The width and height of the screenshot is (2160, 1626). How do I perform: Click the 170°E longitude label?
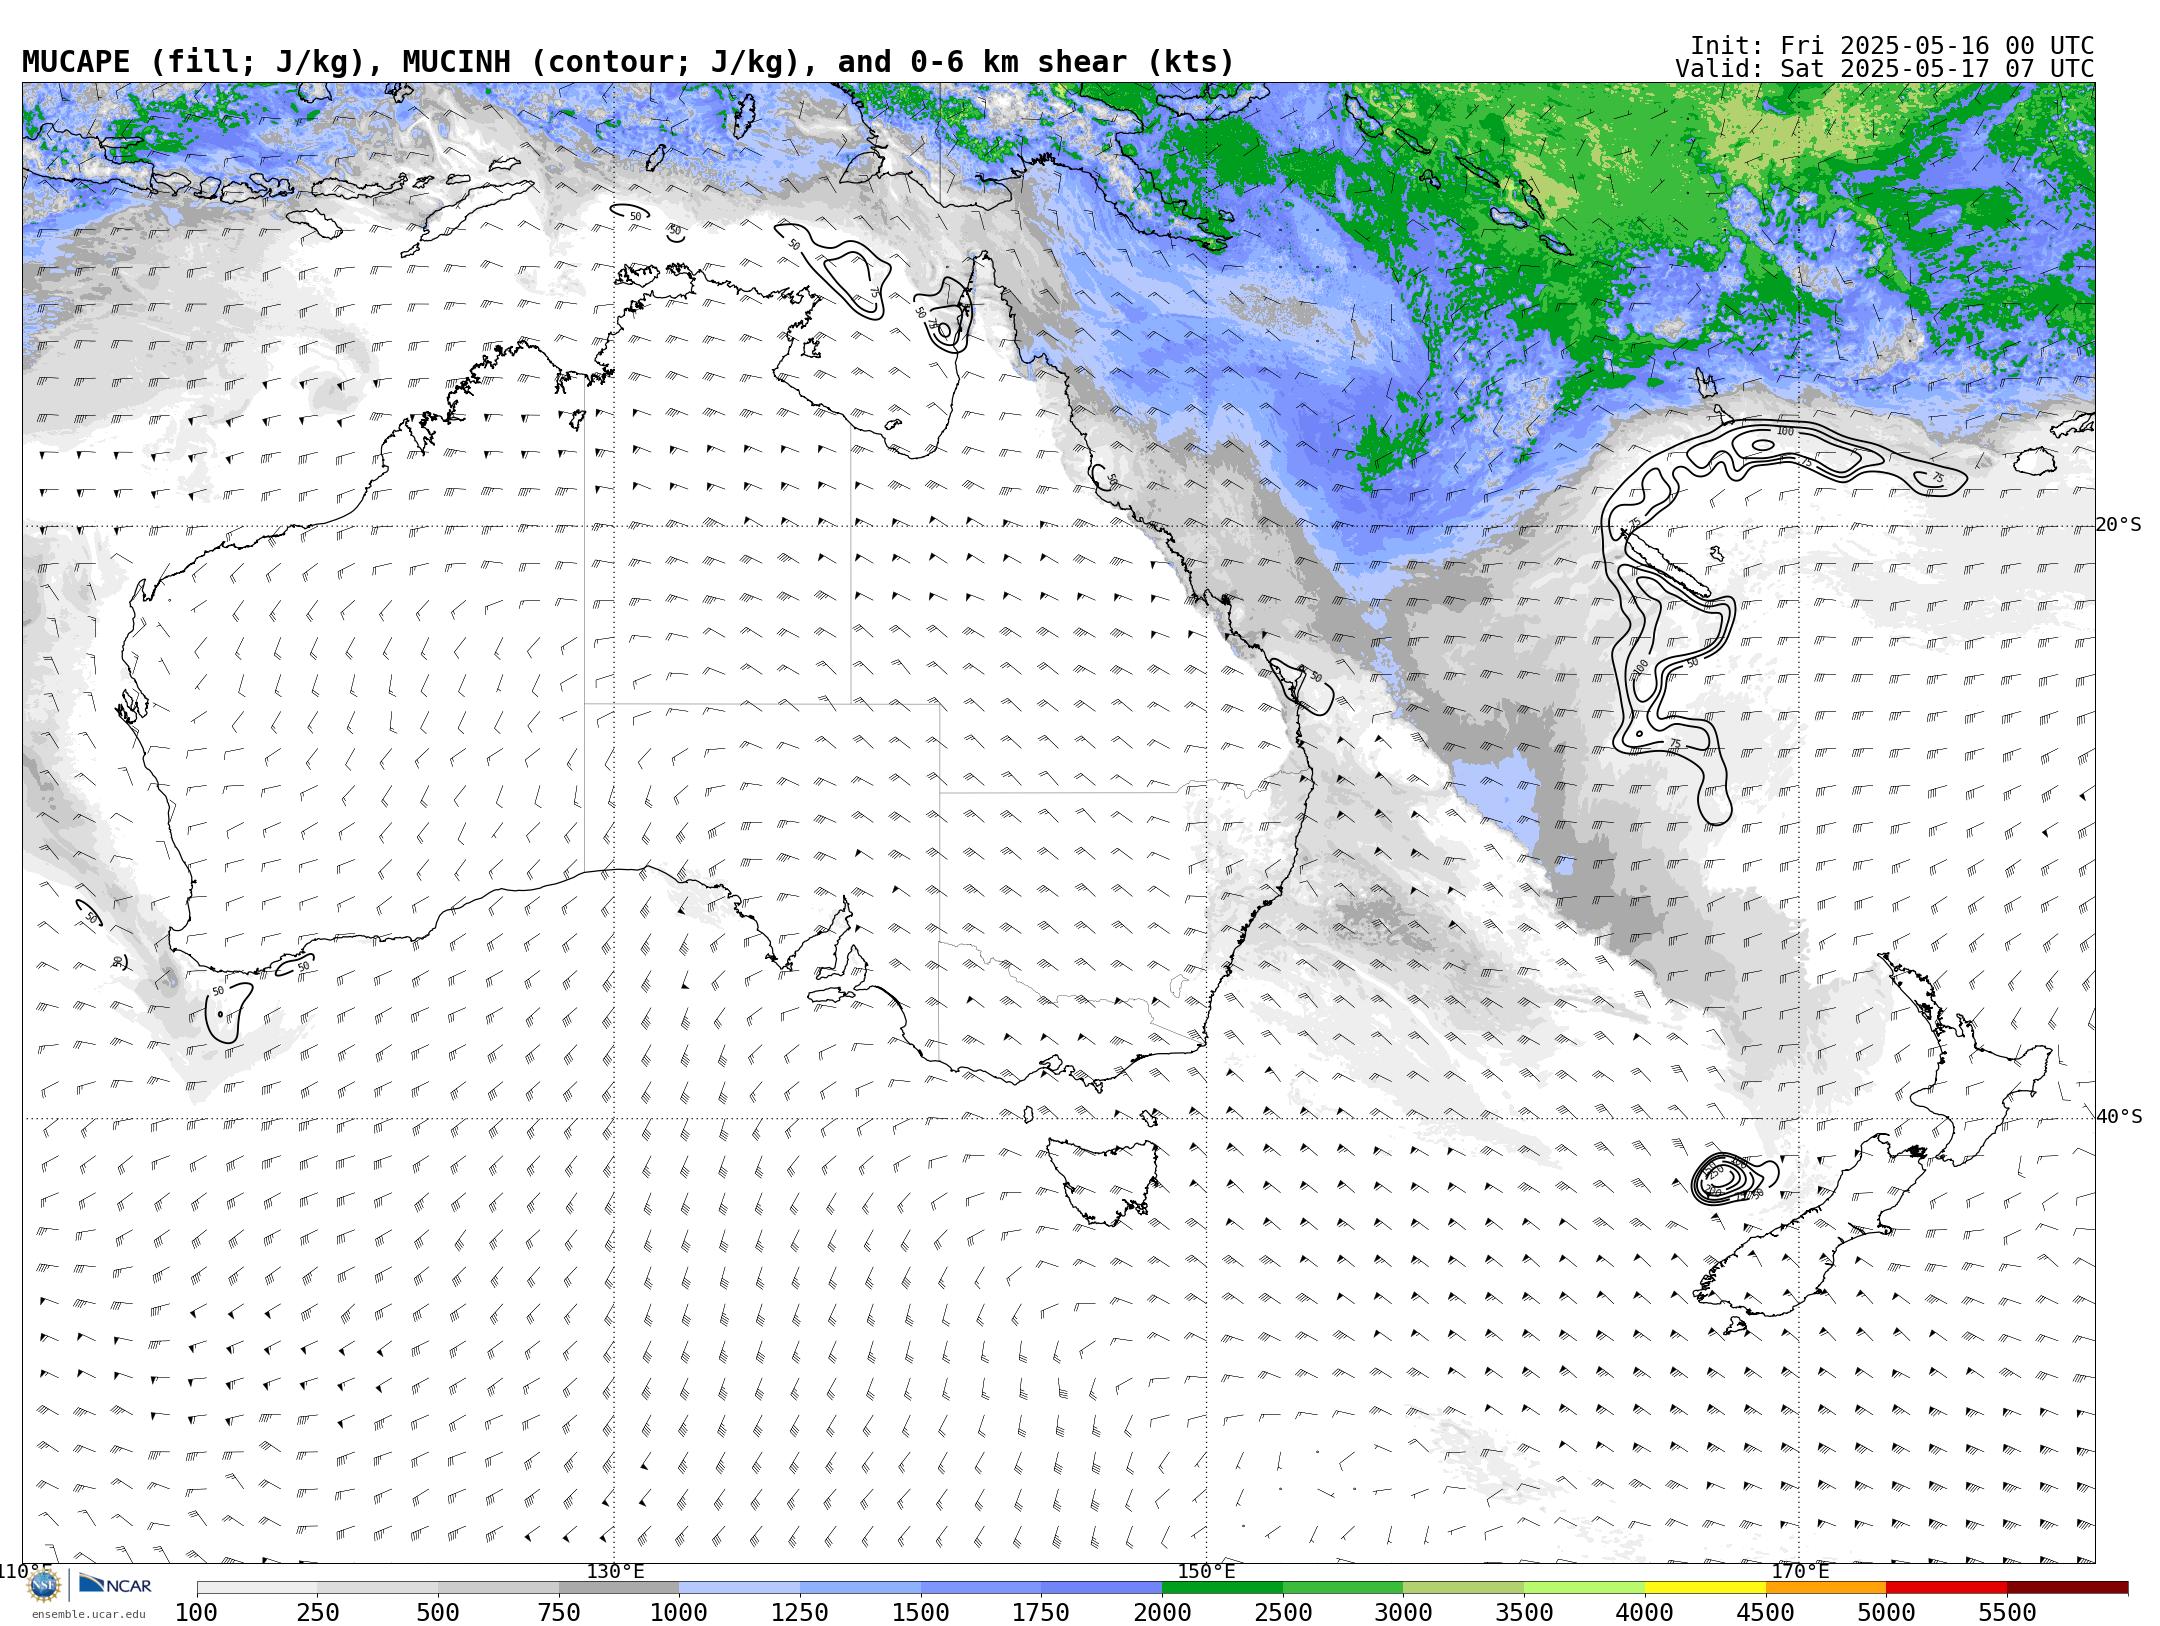click(x=1799, y=1572)
